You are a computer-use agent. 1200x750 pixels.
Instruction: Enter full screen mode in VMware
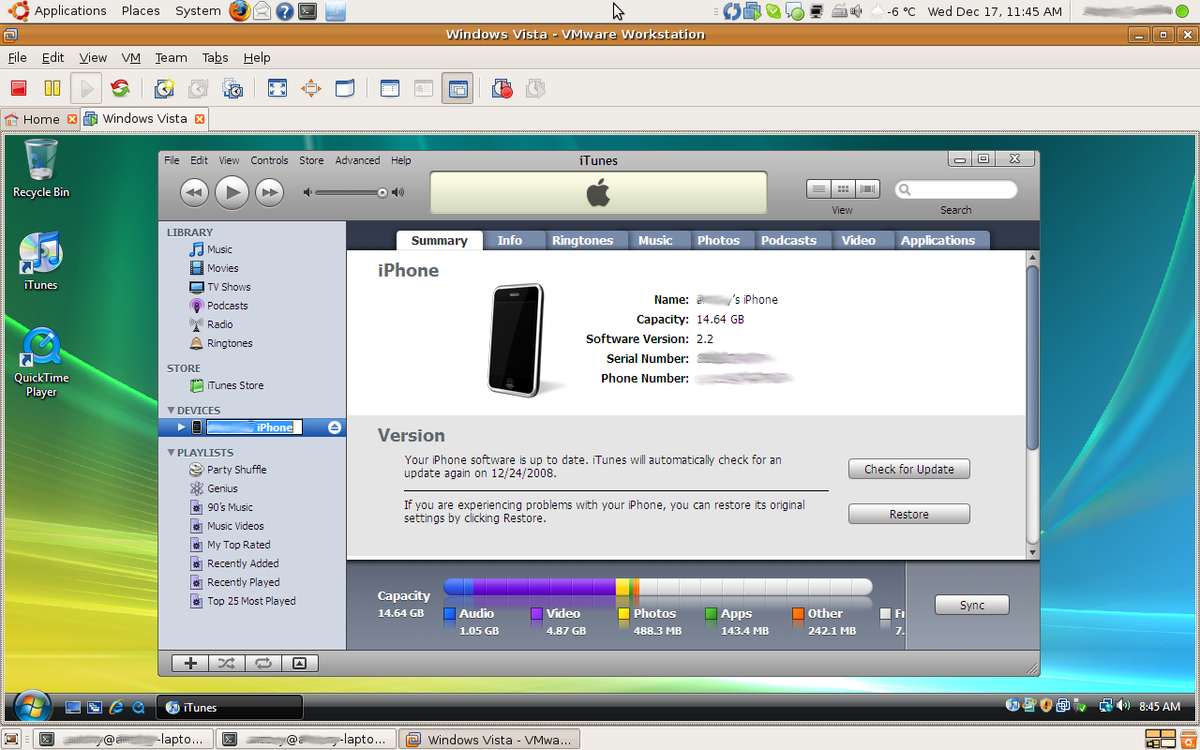point(278,89)
